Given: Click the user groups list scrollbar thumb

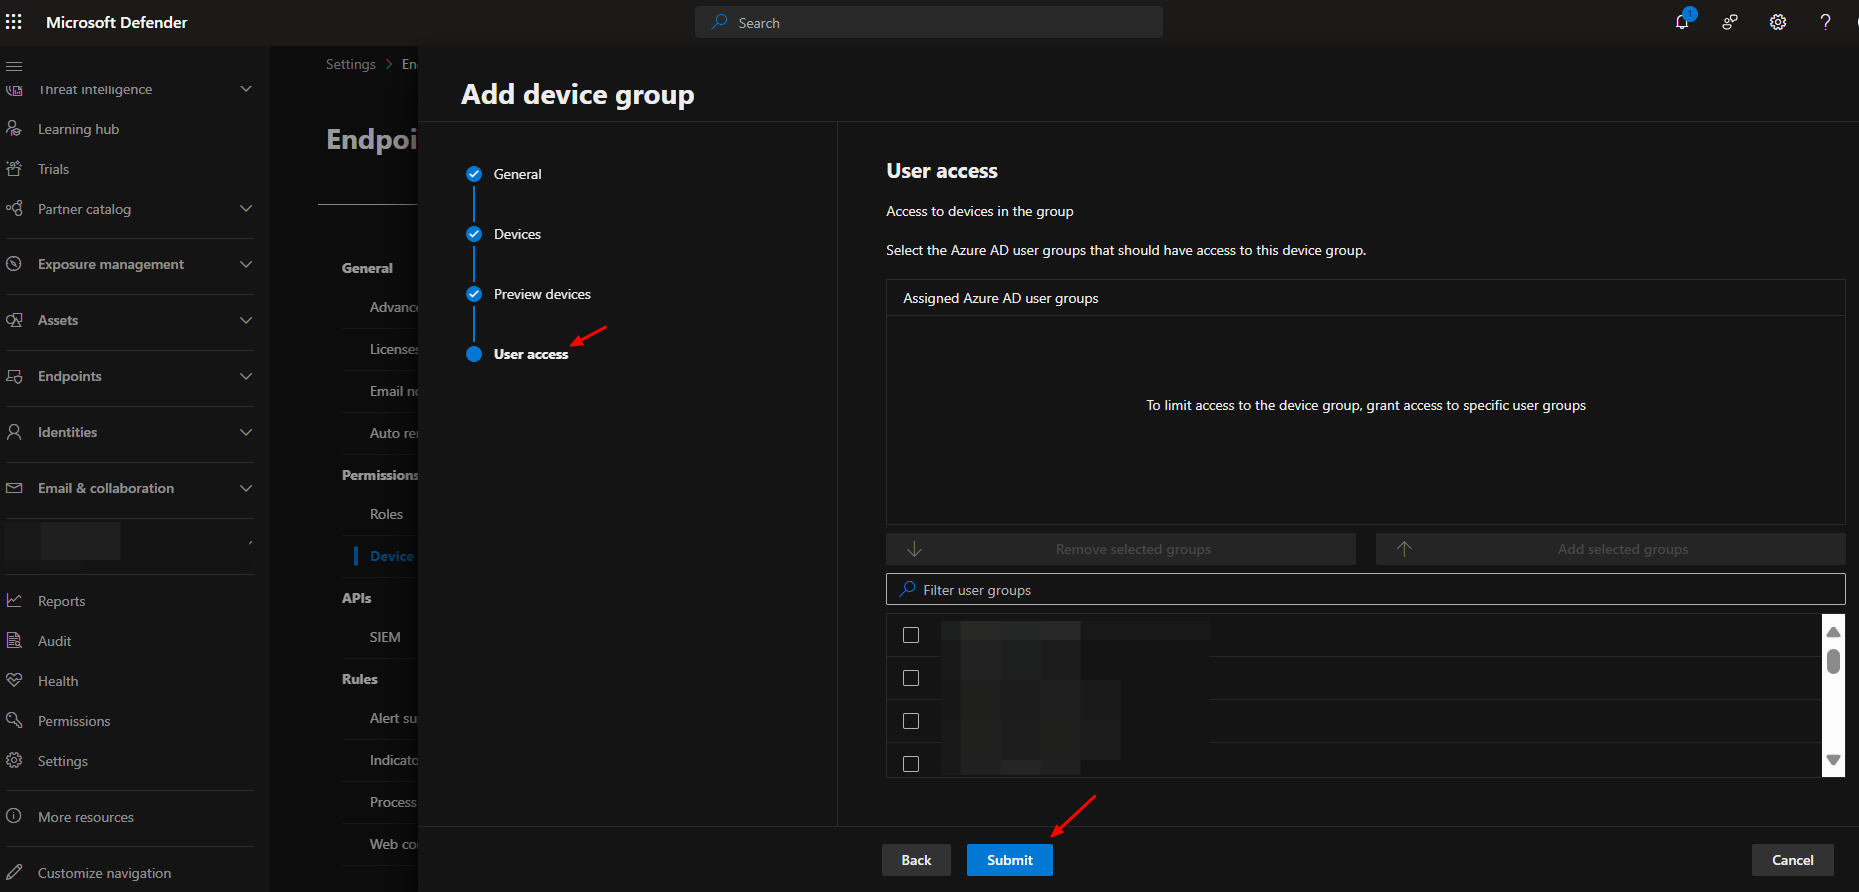Looking at the screenshot, I should pos(1833,662).
